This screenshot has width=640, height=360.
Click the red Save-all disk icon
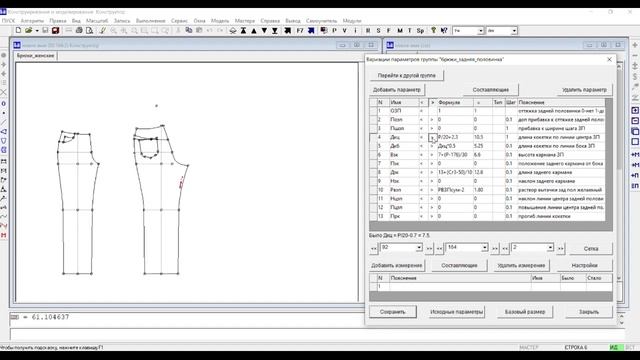click(56, 31)
